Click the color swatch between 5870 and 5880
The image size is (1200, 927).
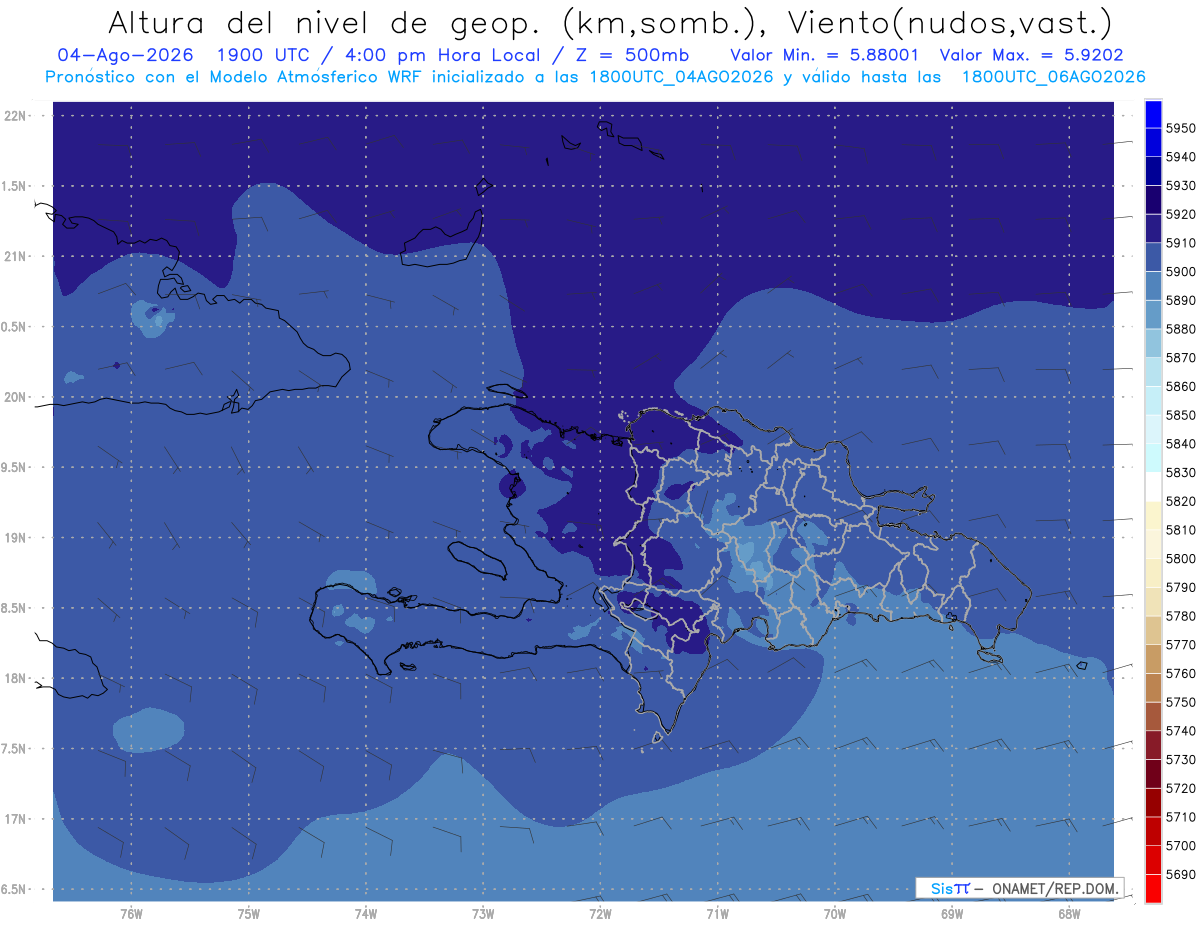click(1153, 343)
